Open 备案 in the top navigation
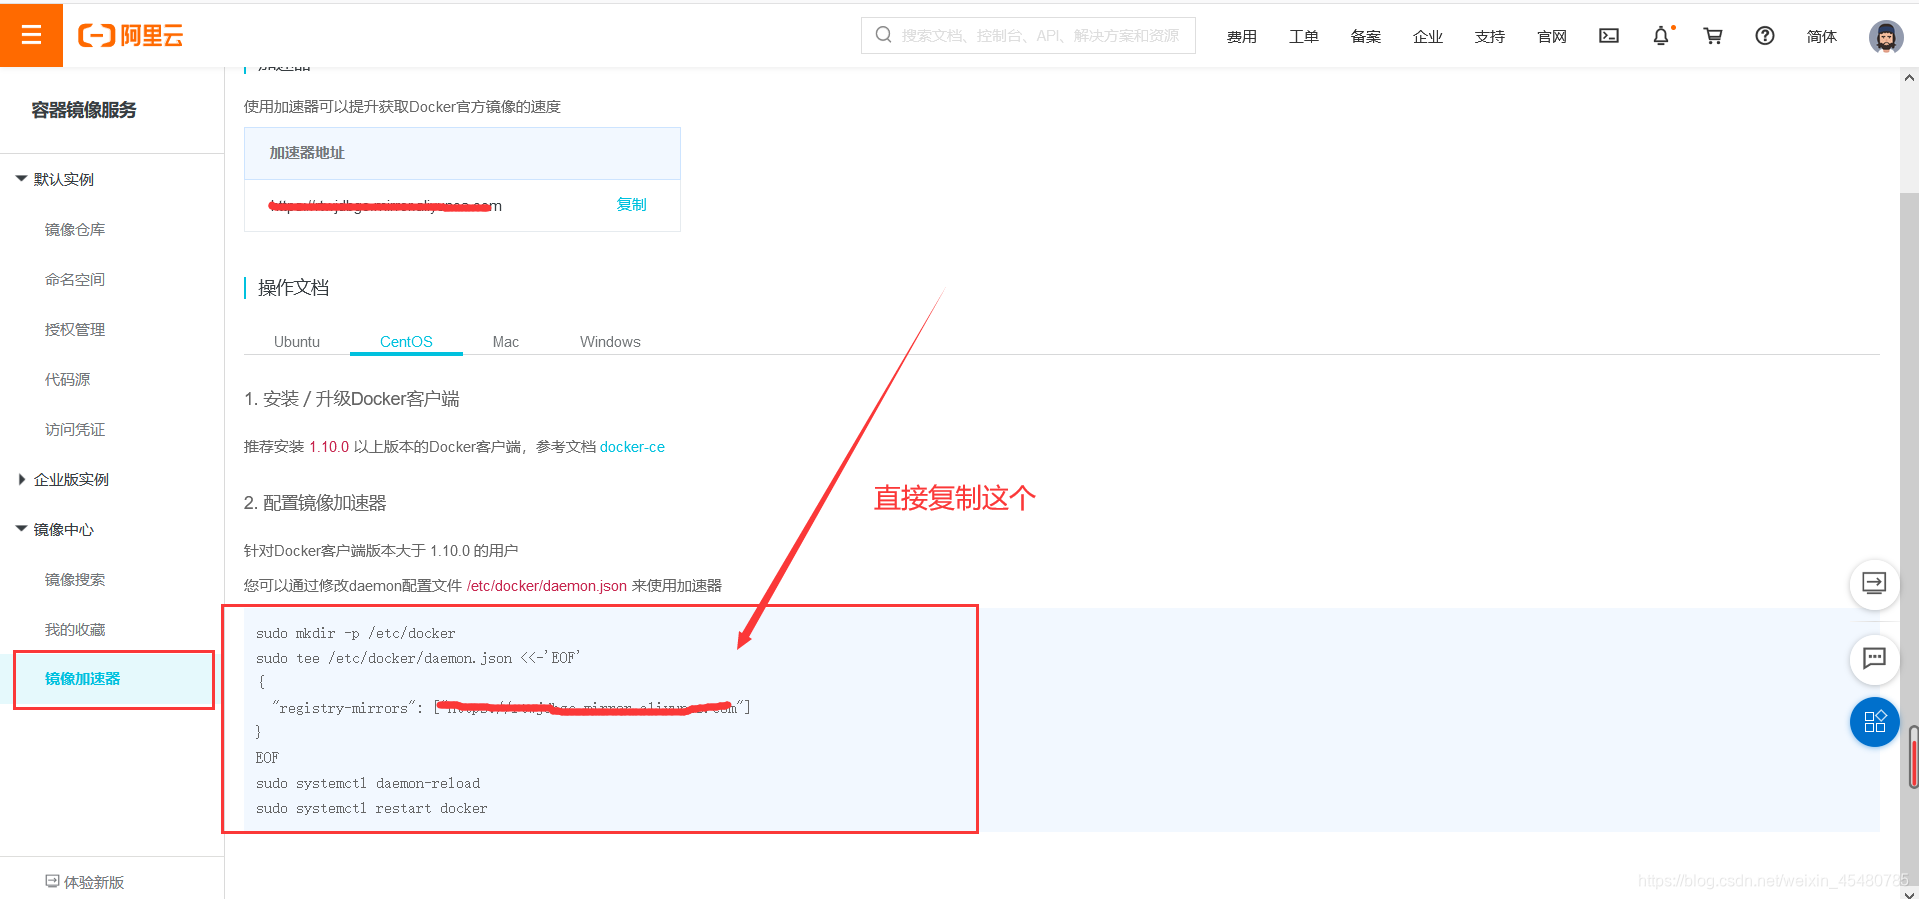Image resolution: width=1919 pixels, height=899 pixels. pos(1366,37)
